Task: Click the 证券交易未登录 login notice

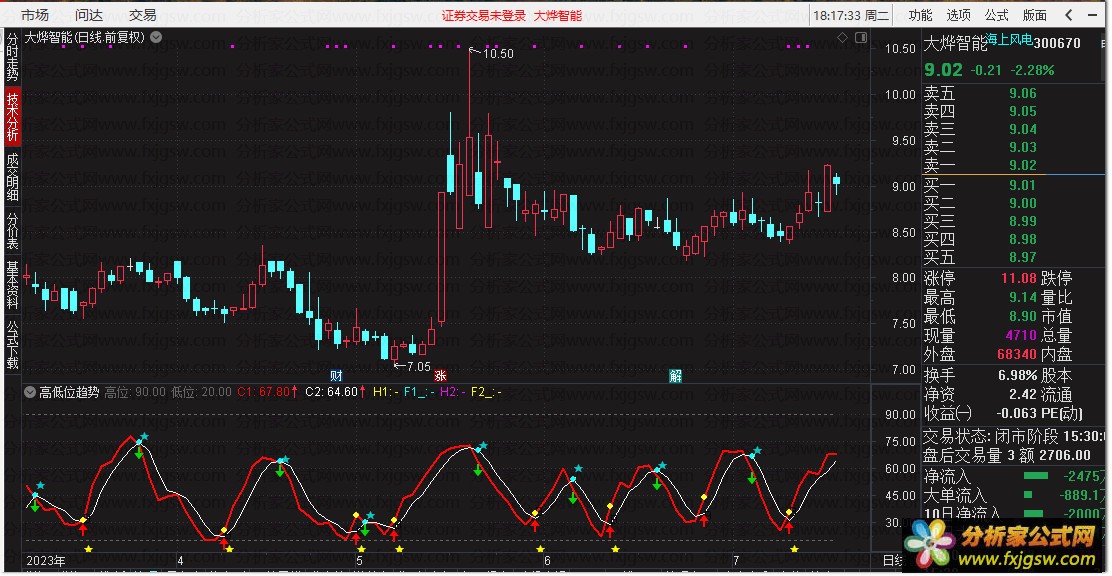Action: 484,16
